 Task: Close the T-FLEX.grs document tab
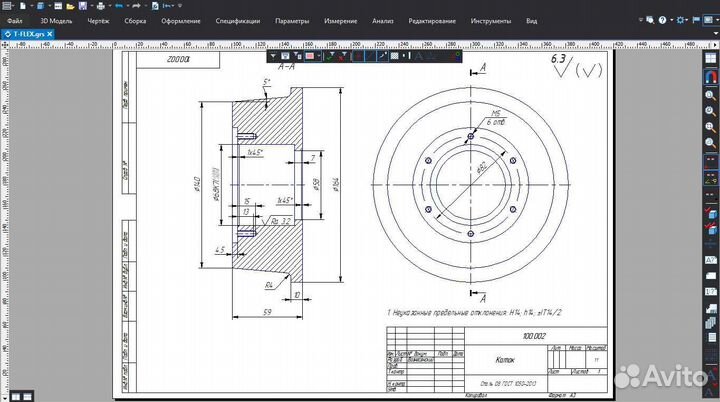(x=50, y=34)
